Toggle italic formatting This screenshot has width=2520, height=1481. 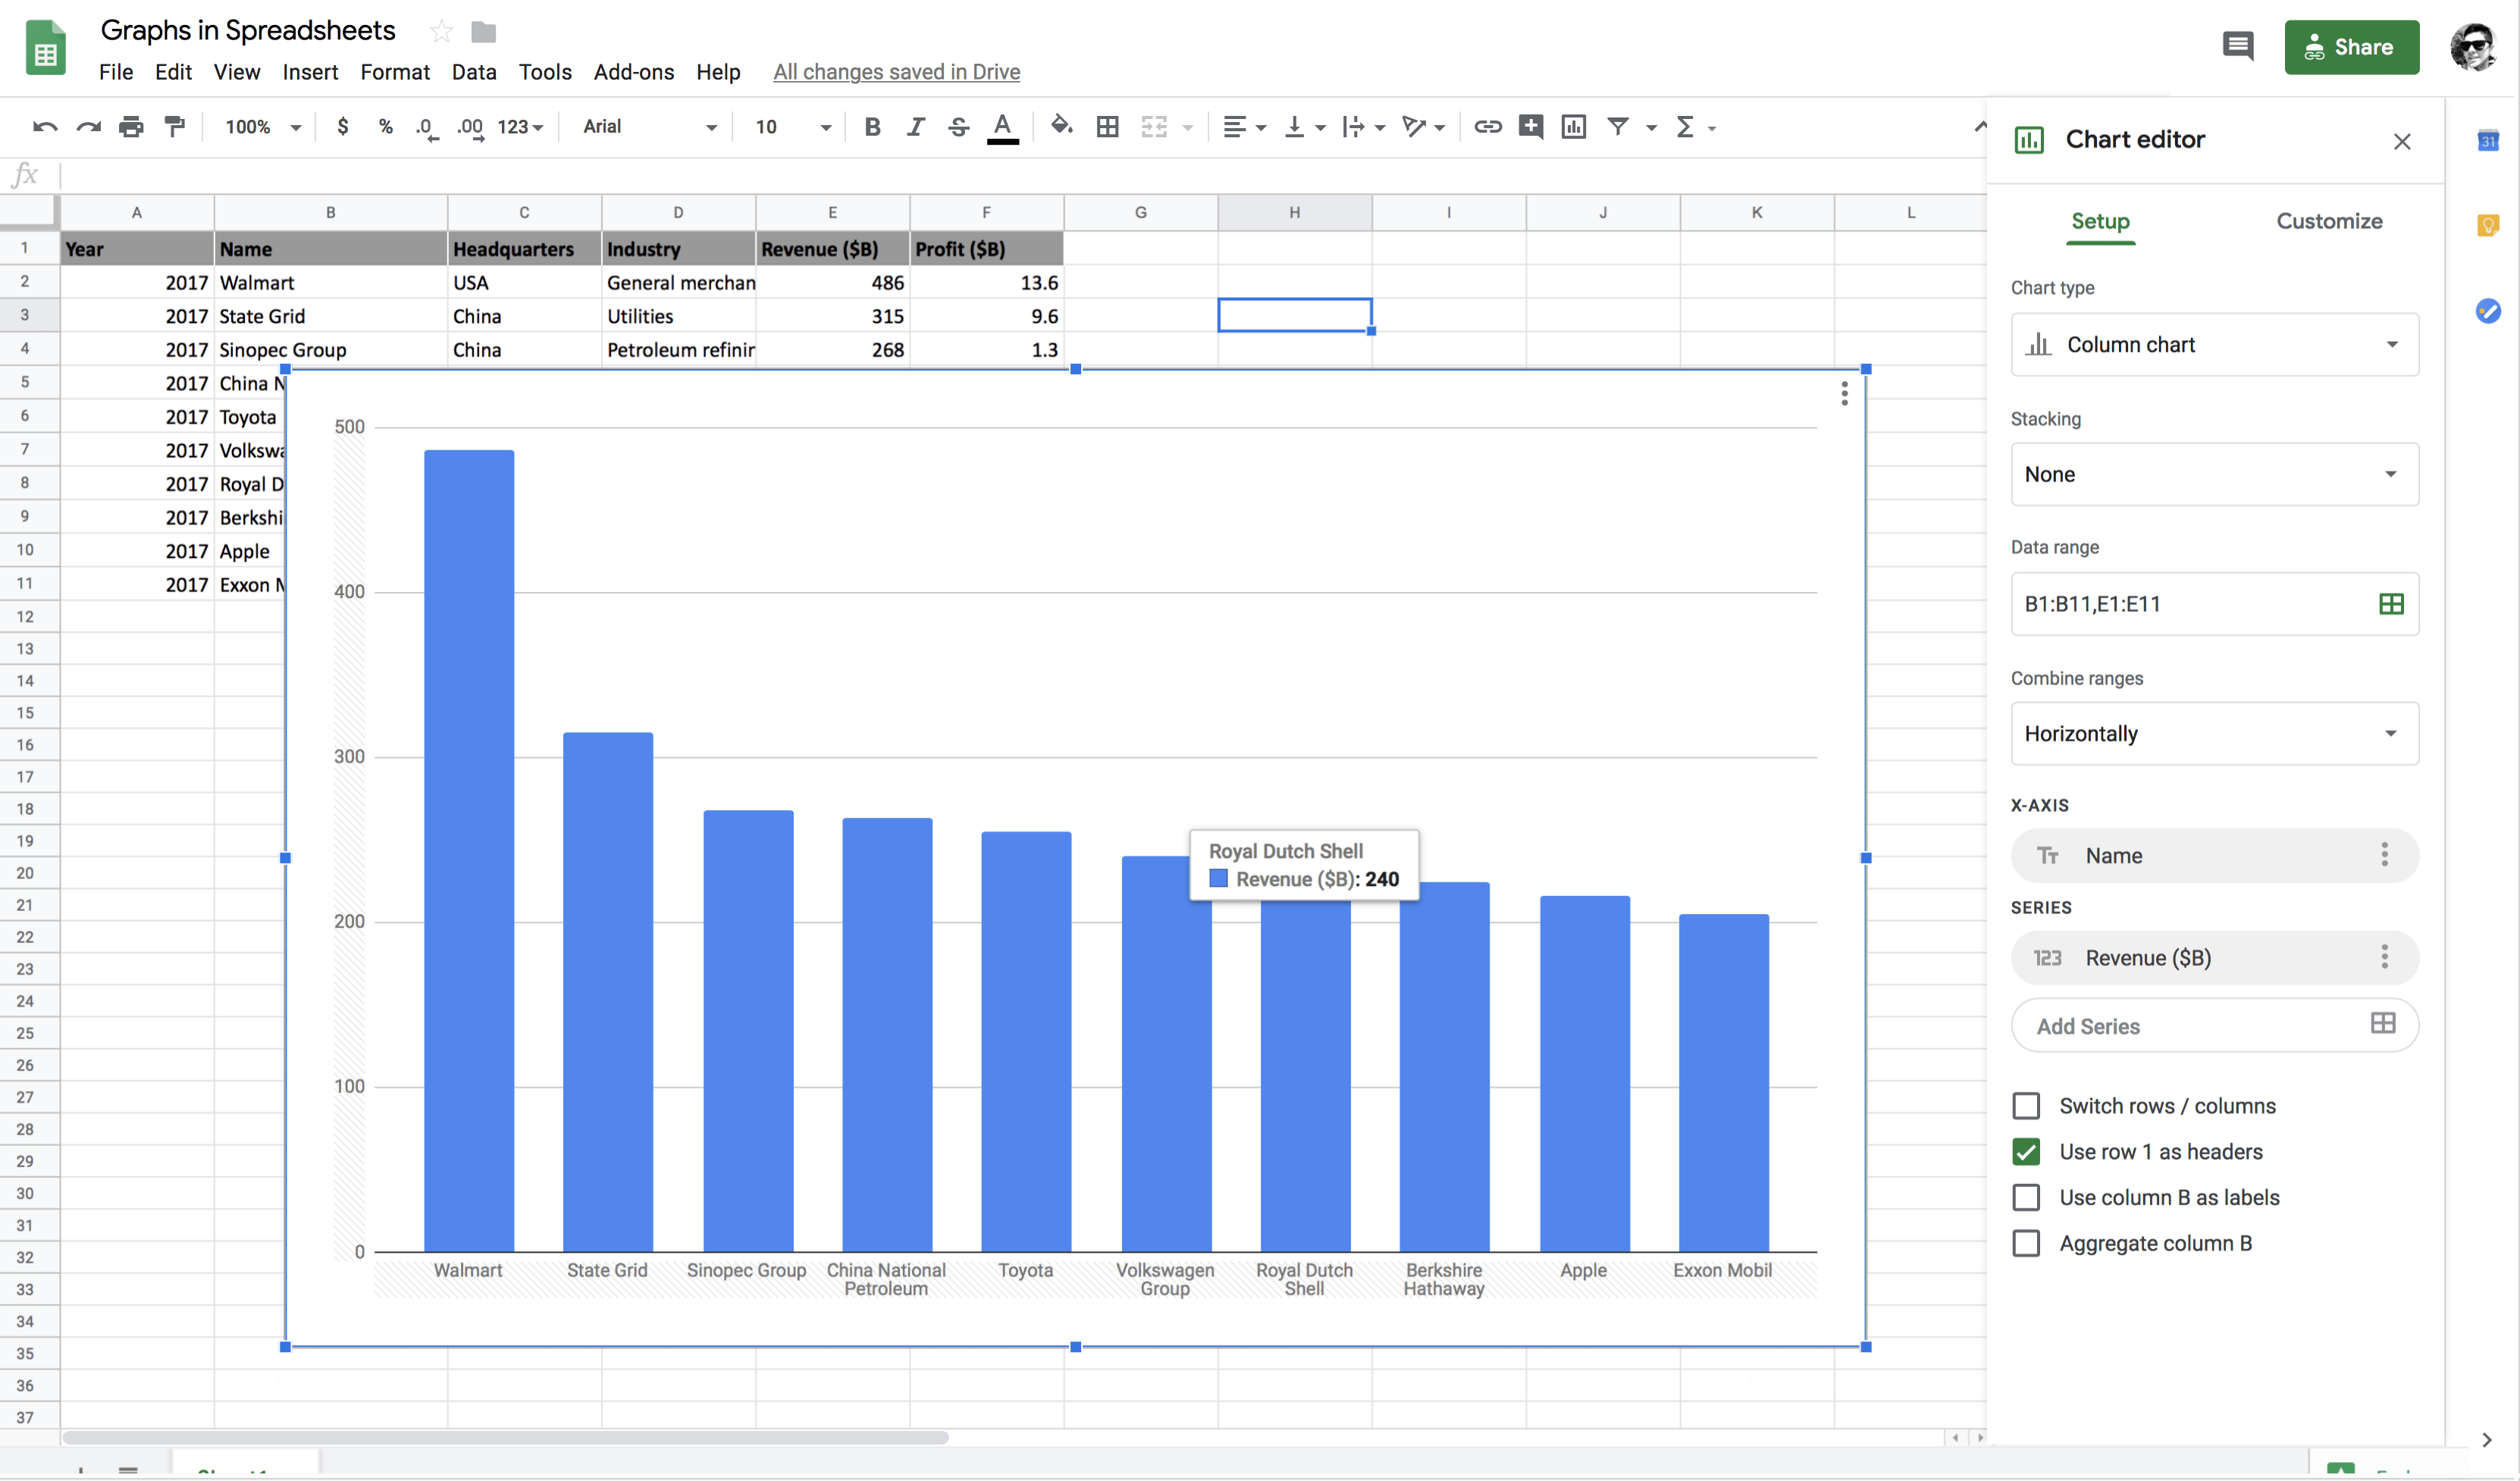pyautogui.click(x=915, y=127)
